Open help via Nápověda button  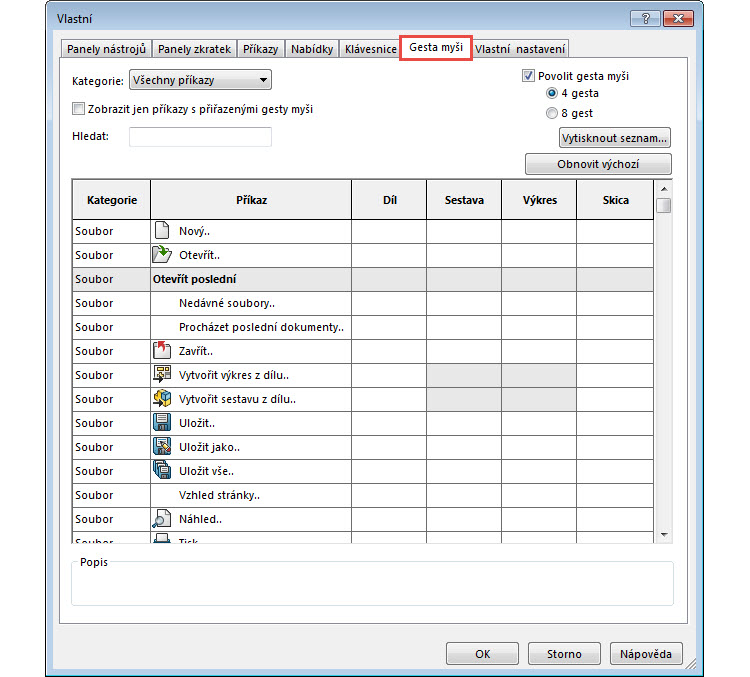pos(646,654)
